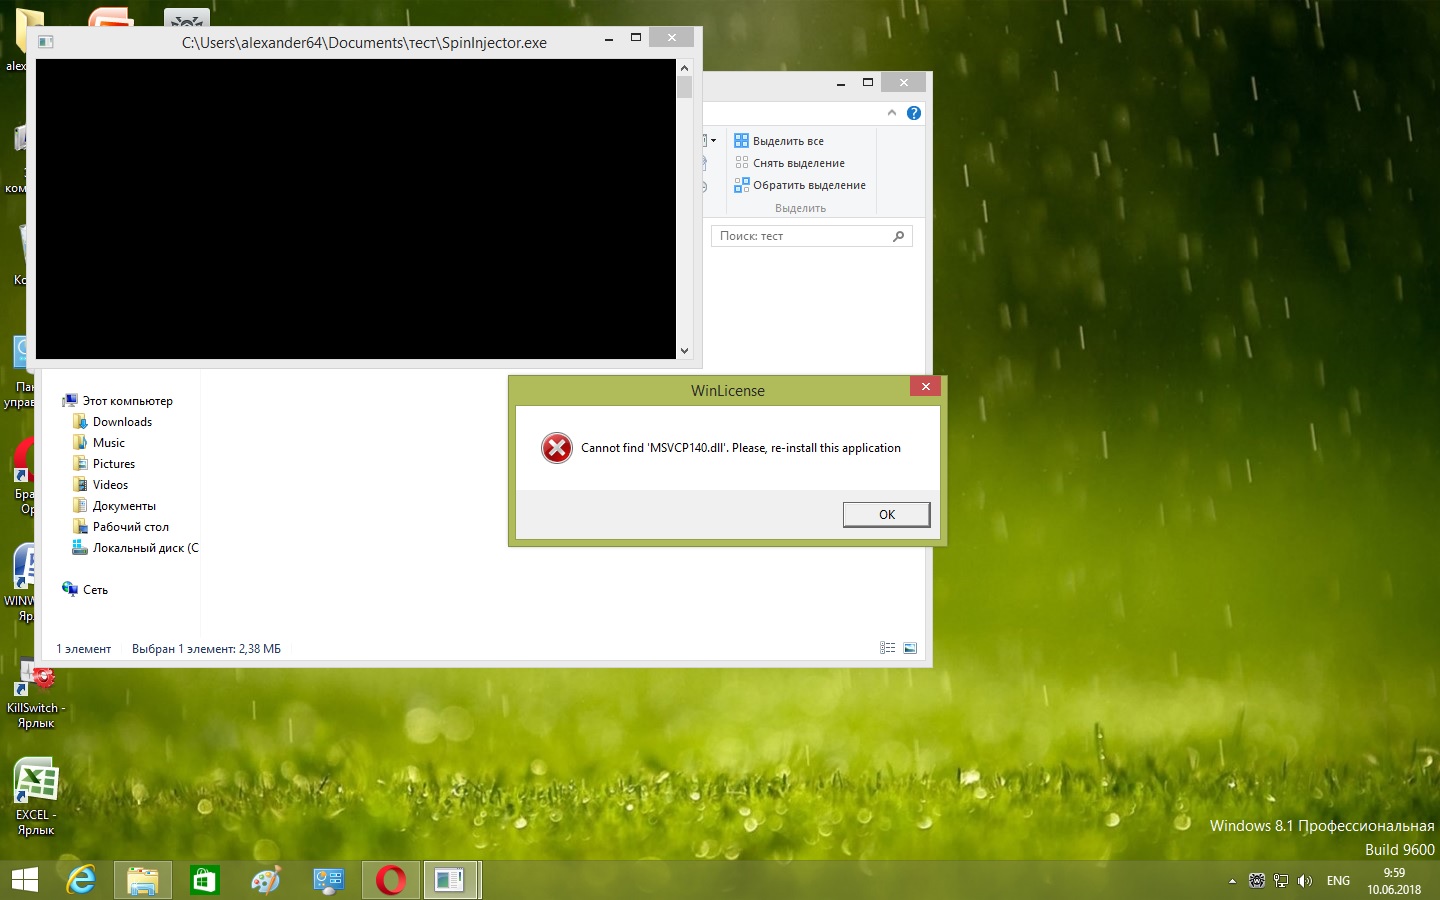
Task: Open Explorer help with the question mark icon
Action: tap(914, 113)
